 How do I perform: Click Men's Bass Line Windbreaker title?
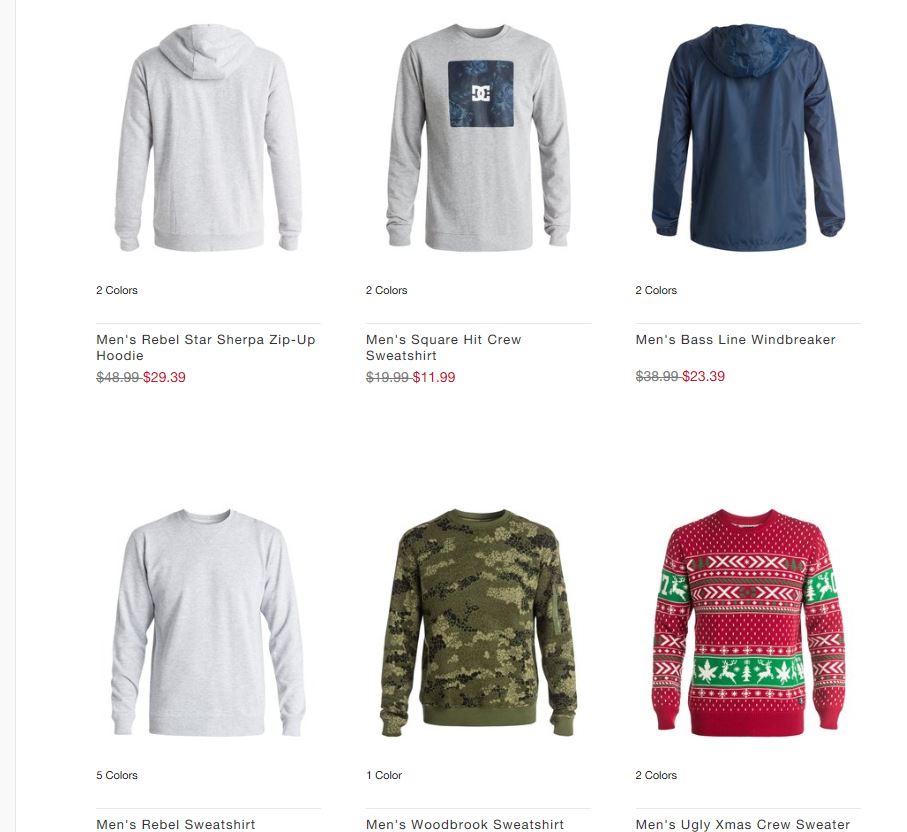(735, 340)
